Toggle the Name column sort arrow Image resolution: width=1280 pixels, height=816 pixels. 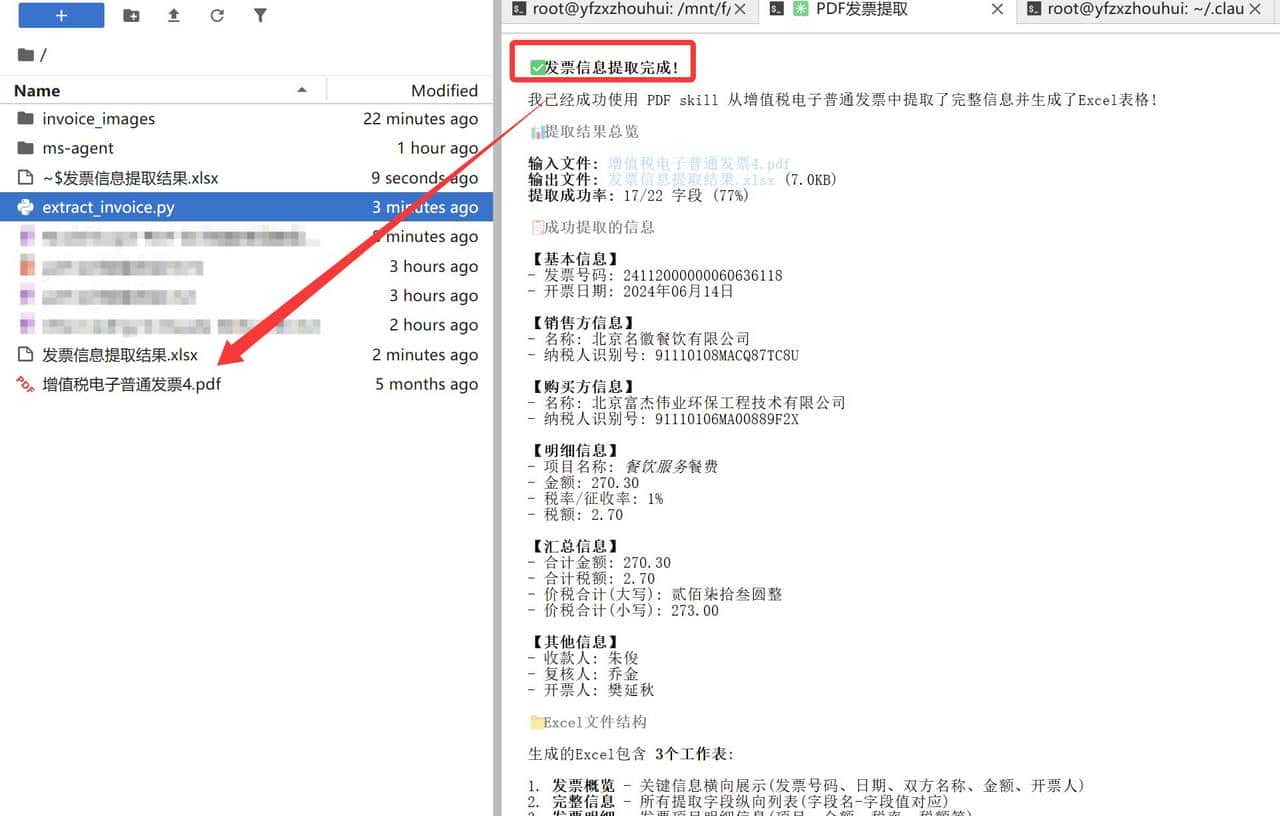(x=303, y=90)
